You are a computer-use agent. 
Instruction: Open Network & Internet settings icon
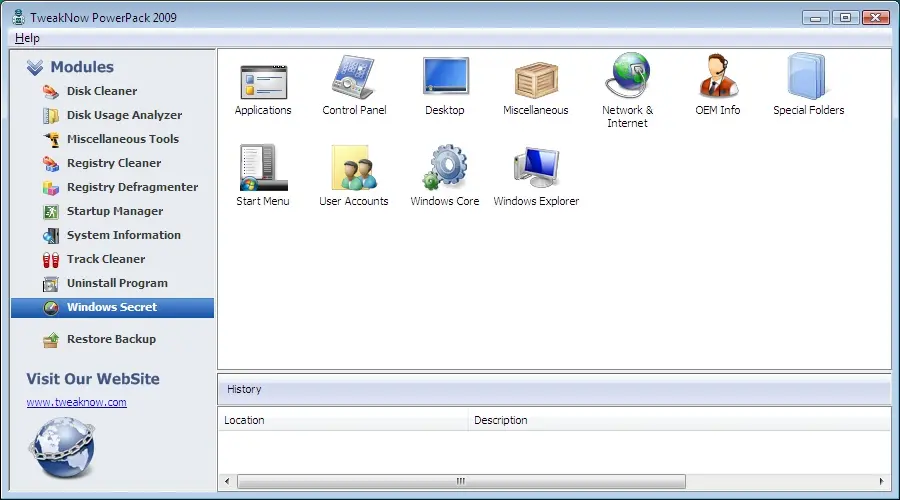coord(627,78)
